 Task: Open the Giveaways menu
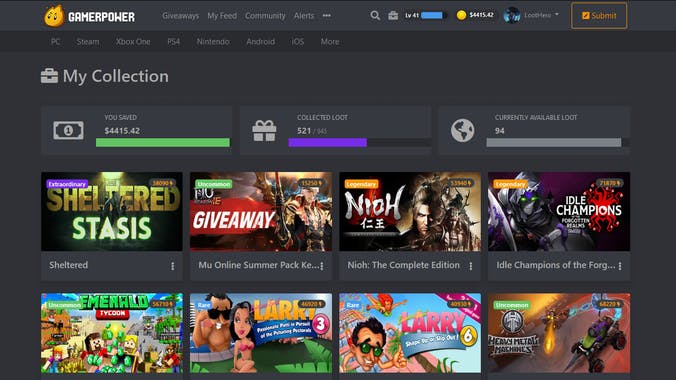(x=181, y=16)
